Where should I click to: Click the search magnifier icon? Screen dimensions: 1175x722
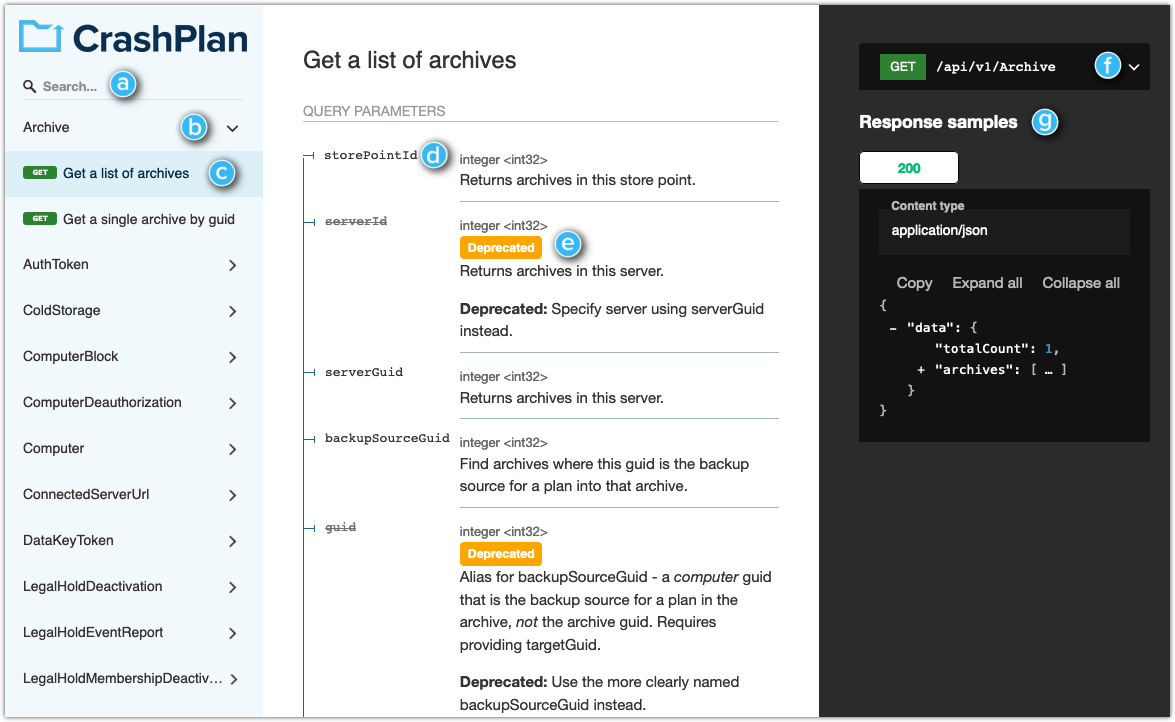point(29,87)
